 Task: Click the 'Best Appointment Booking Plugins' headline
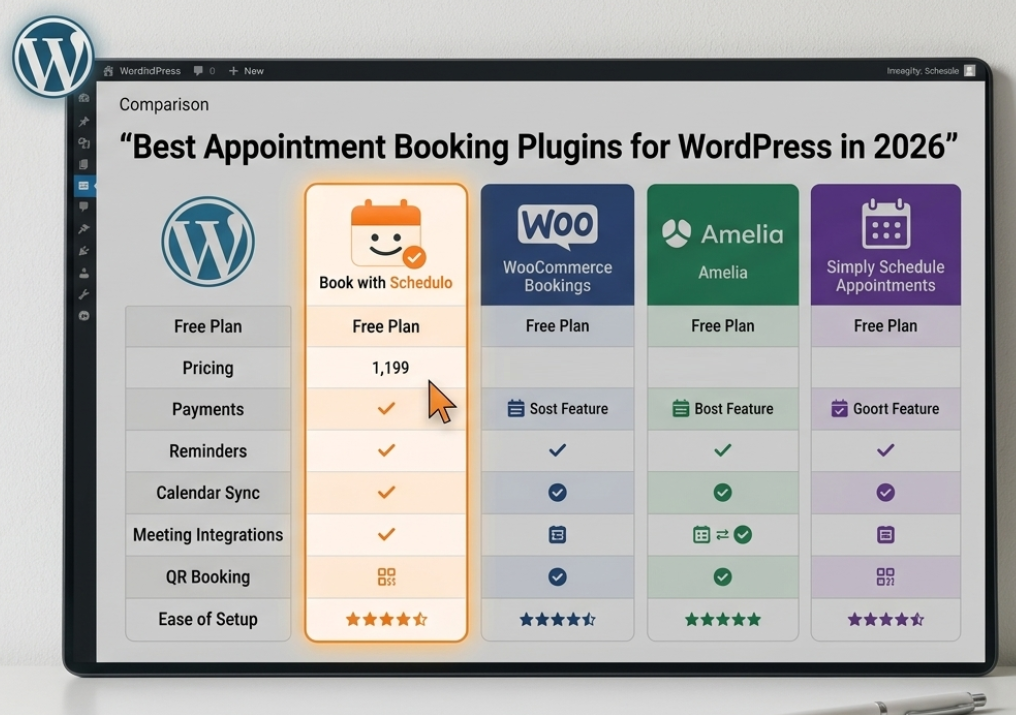(x=538, y=147)
